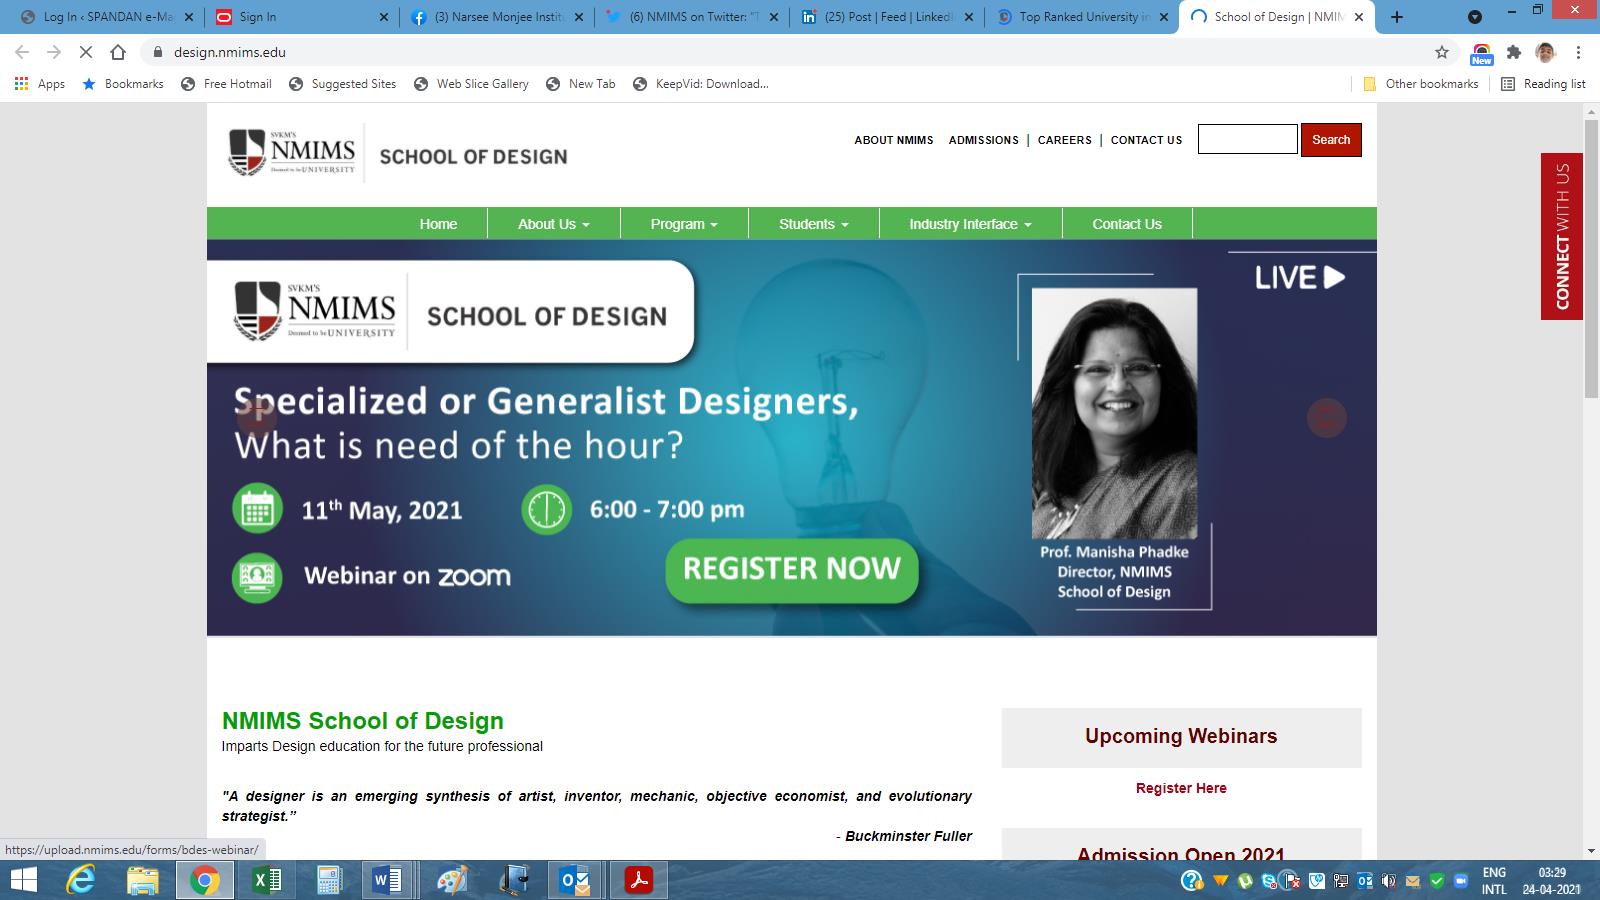Viewport: 1600px width, 900px height.
Task: Open Adobe Acrobat from the taskbar
Action: coord(638,880)
